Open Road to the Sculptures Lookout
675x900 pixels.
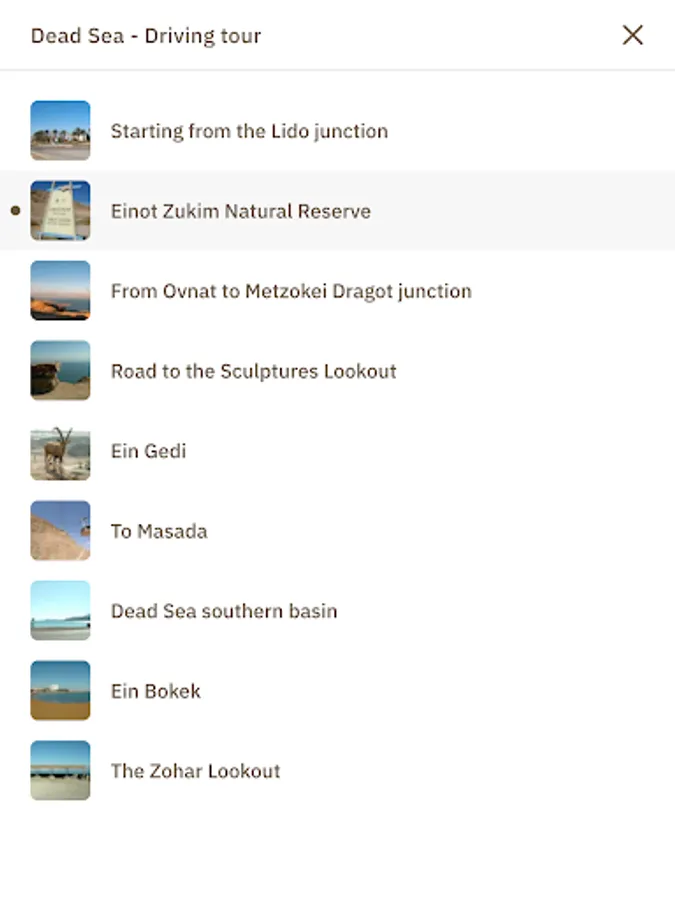pos(338,370)
